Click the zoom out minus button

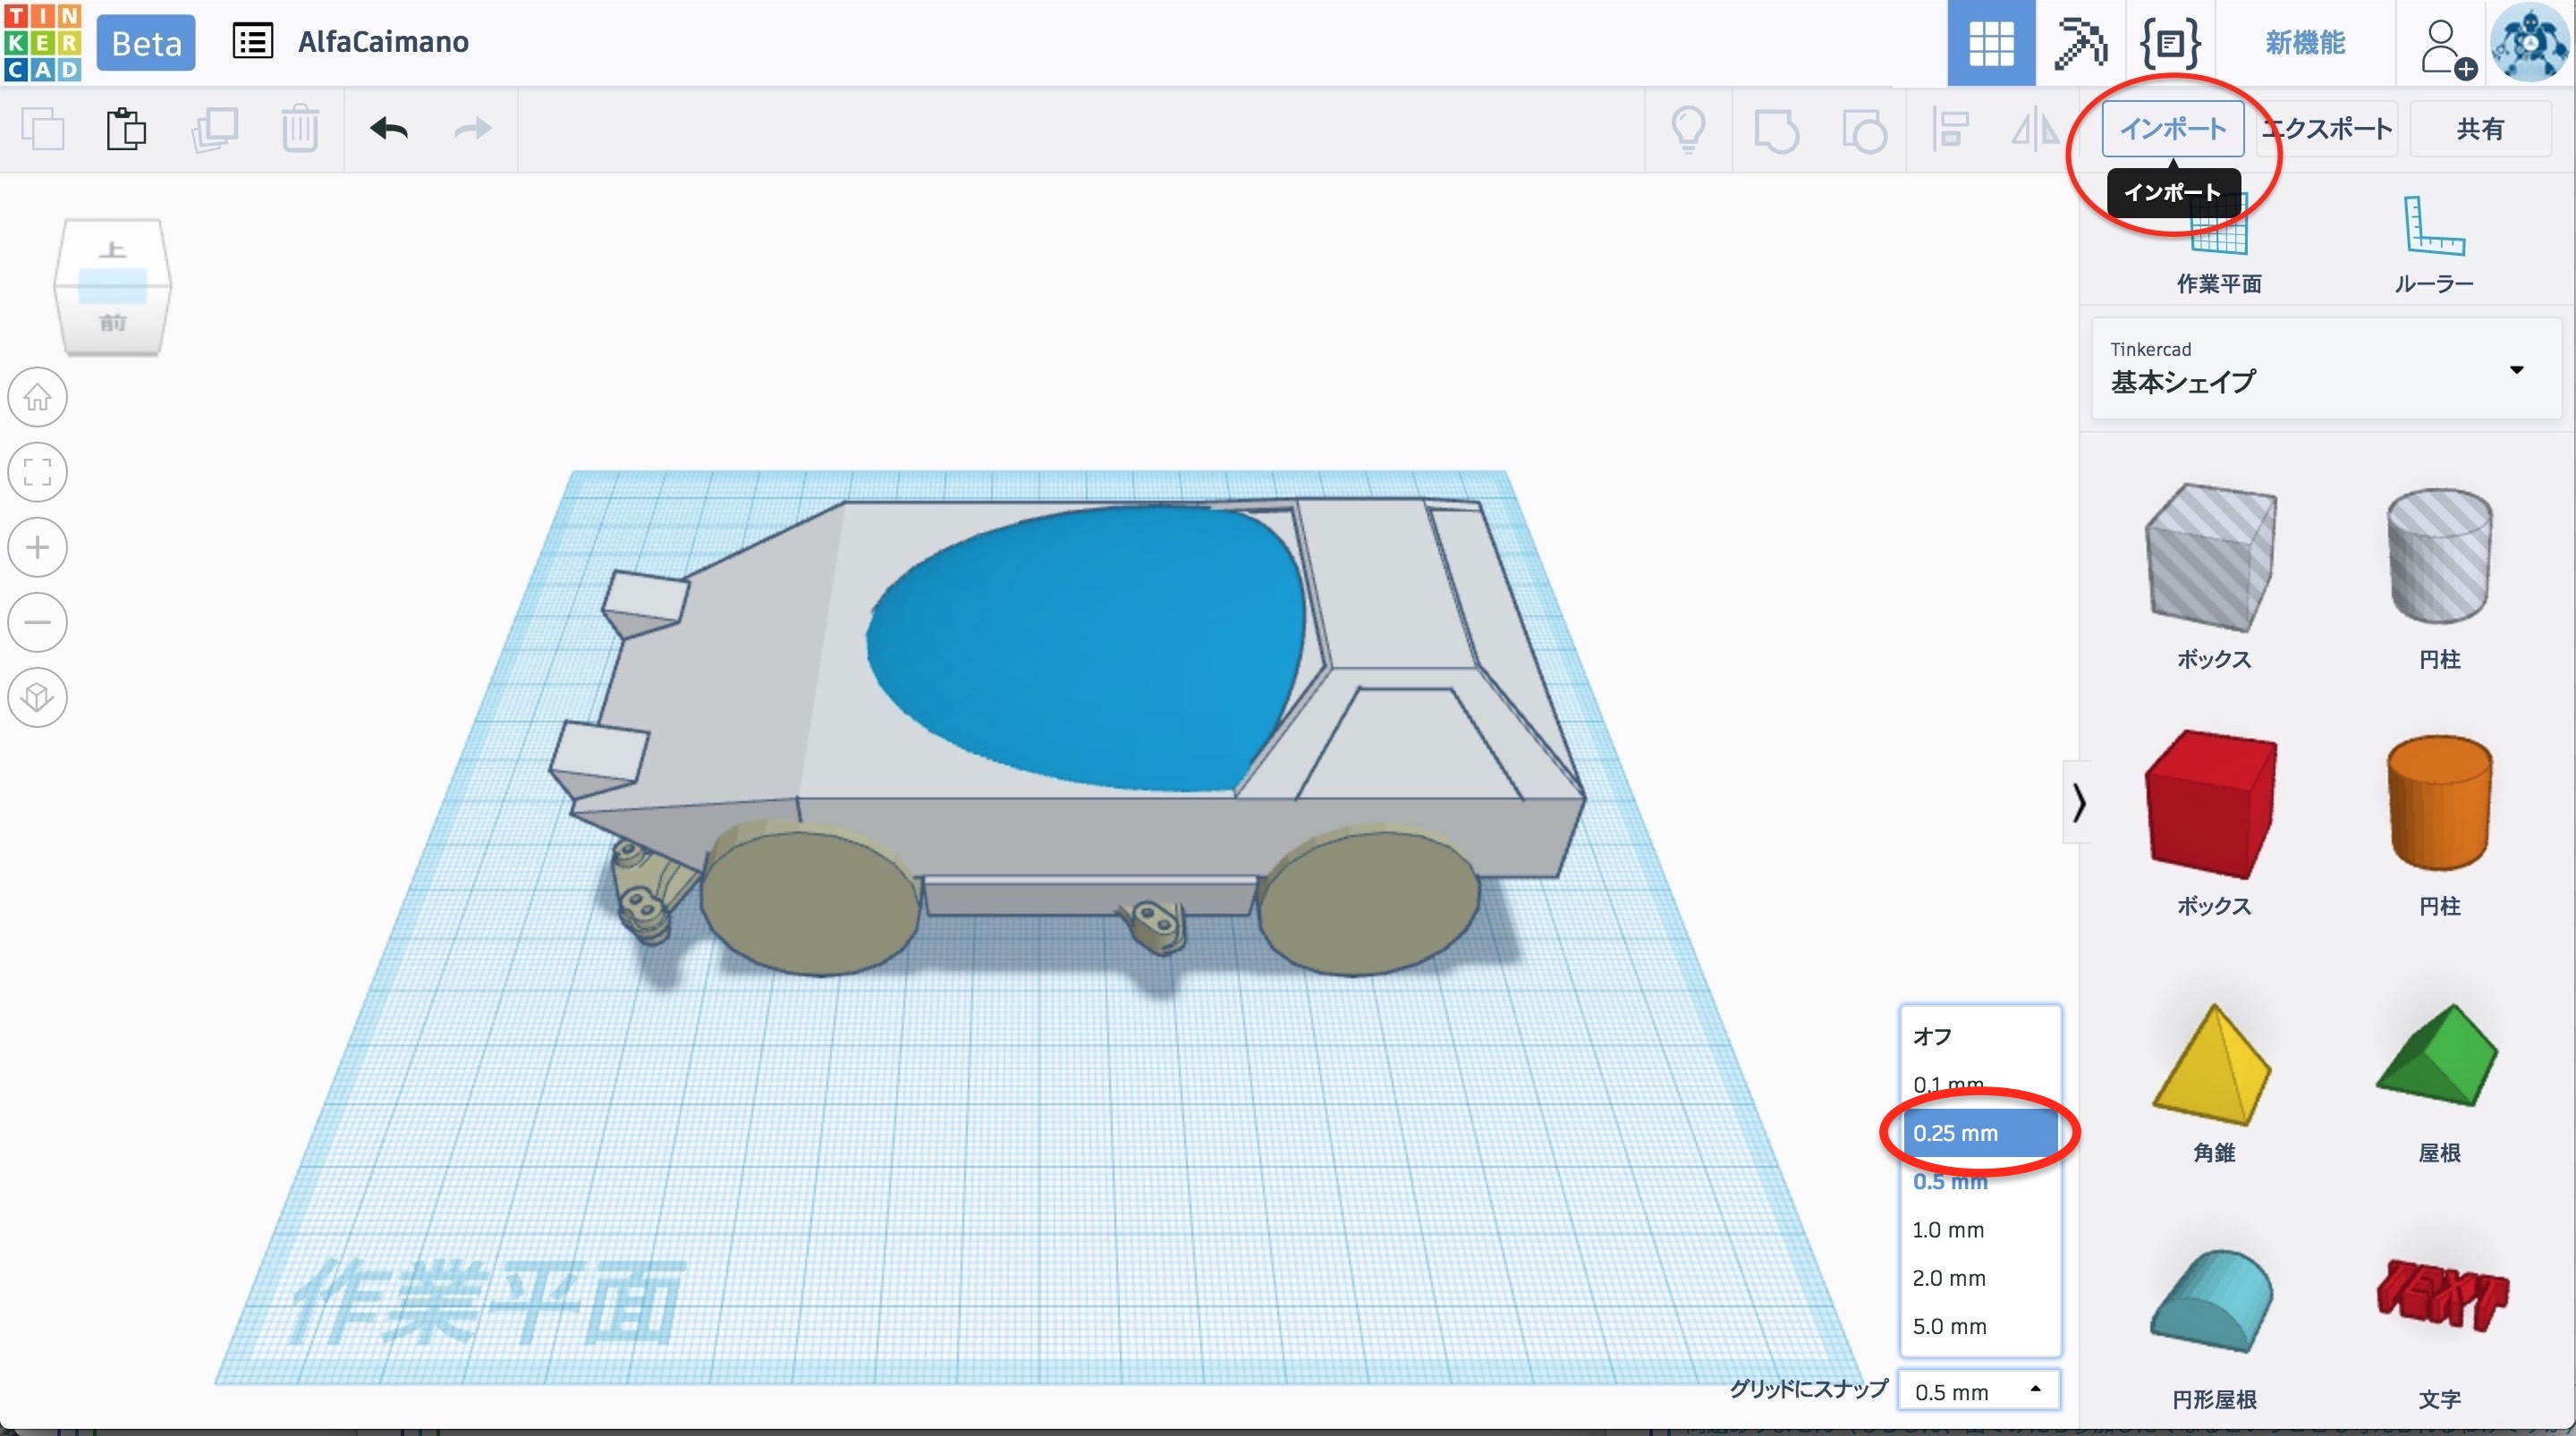point(38,622)
